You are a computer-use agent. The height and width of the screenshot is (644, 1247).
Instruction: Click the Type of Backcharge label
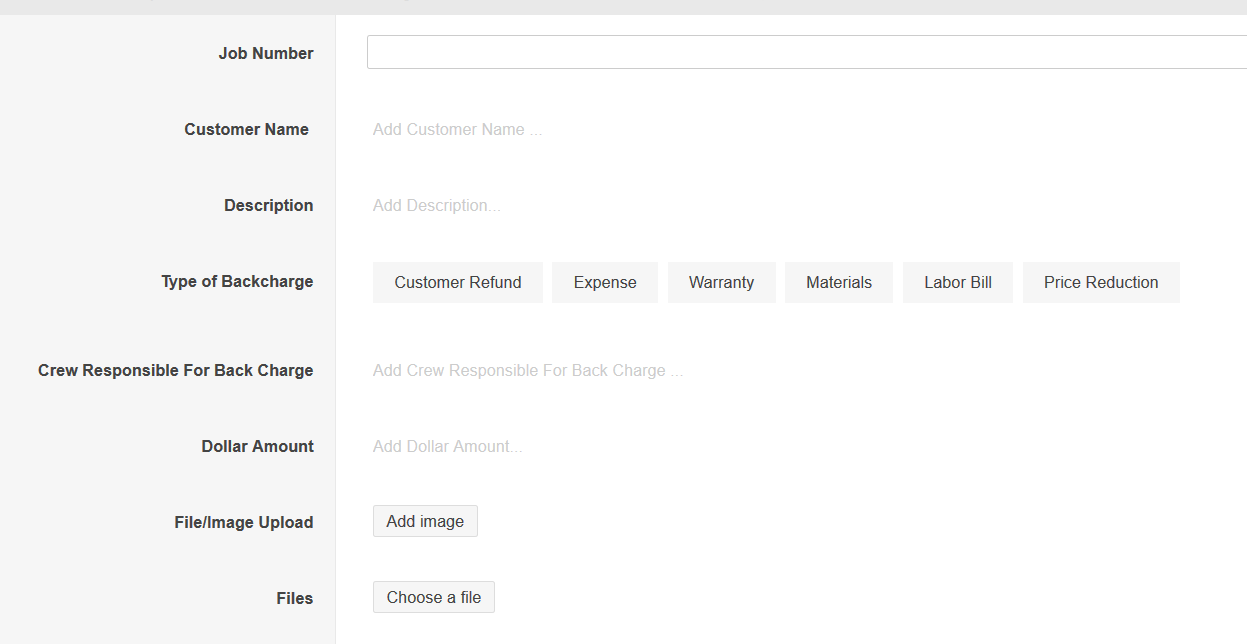237,282
